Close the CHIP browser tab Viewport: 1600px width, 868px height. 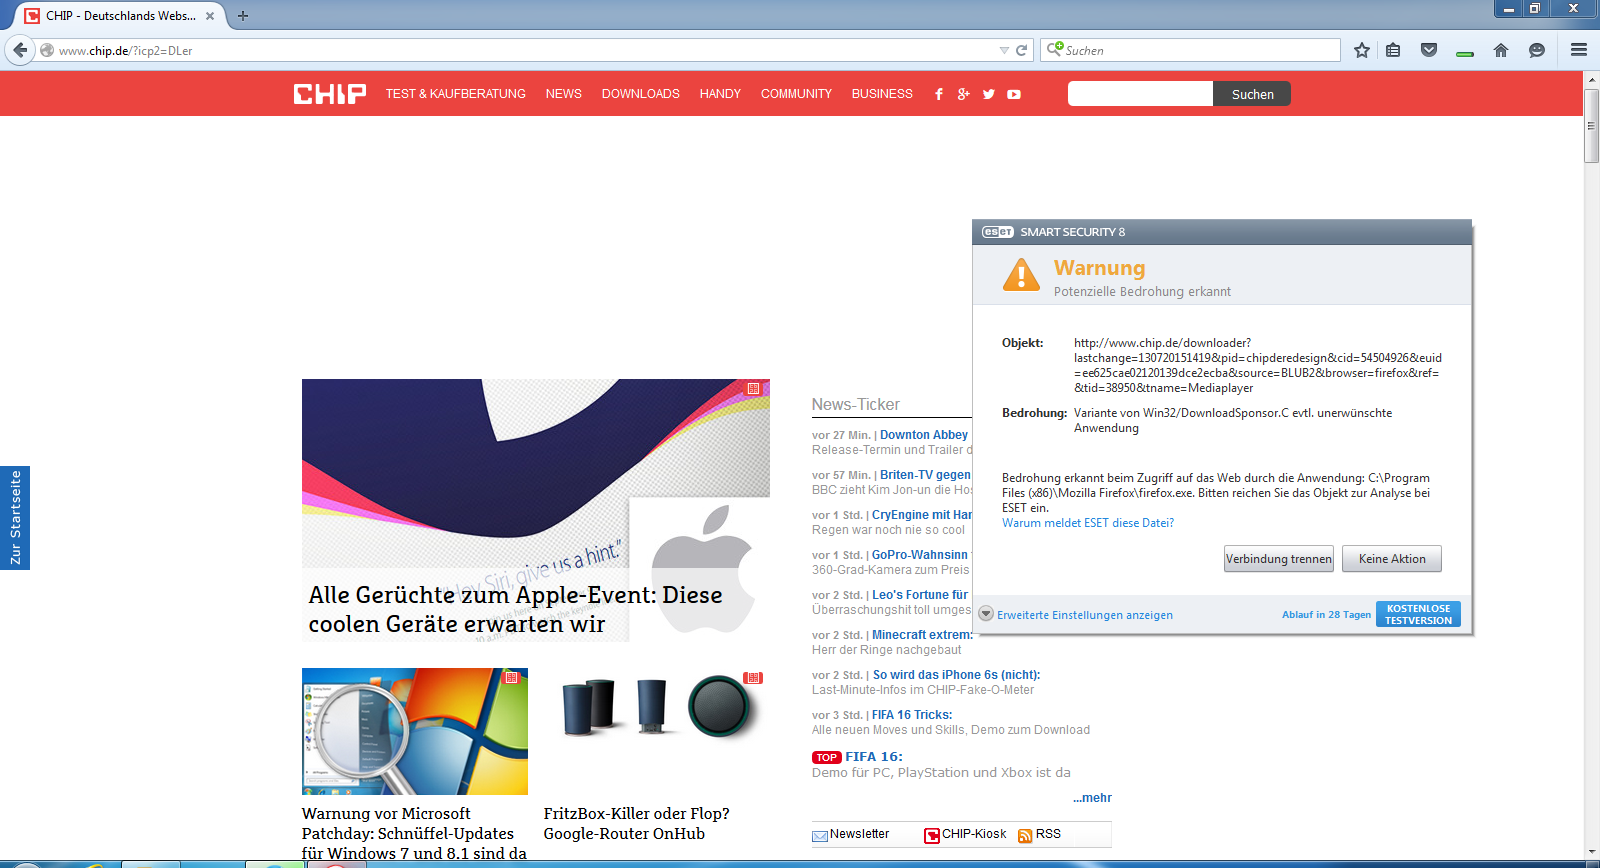pos(210,16)
